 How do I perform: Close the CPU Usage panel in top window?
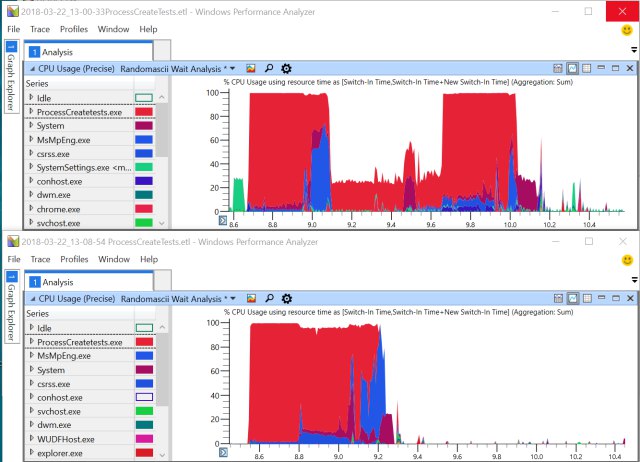click(630, 68)
